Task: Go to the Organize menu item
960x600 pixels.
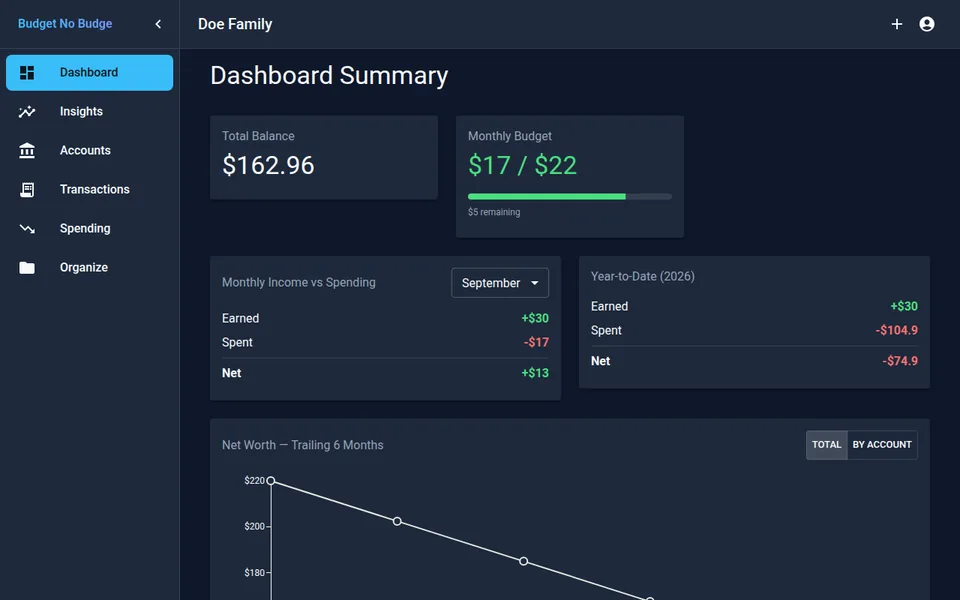Action: coord(89,268)
